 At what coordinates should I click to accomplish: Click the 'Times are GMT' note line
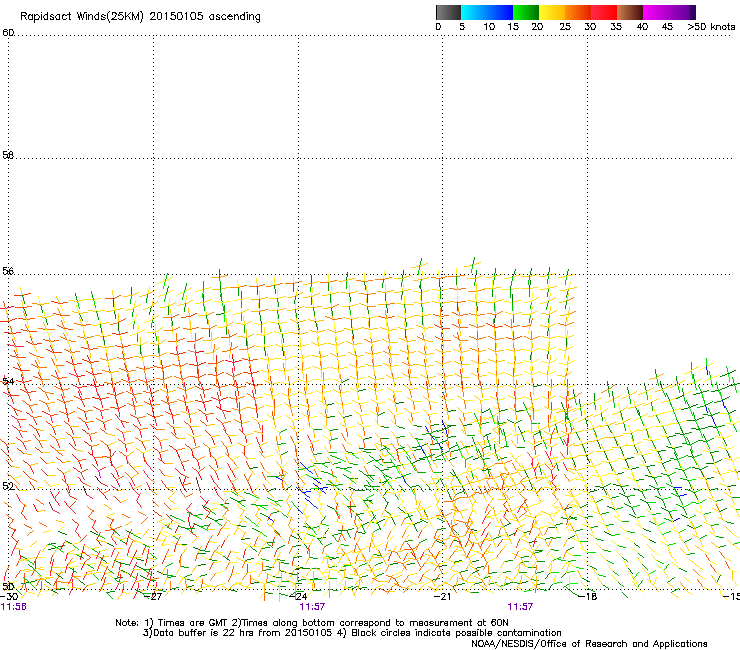[312, 623]
